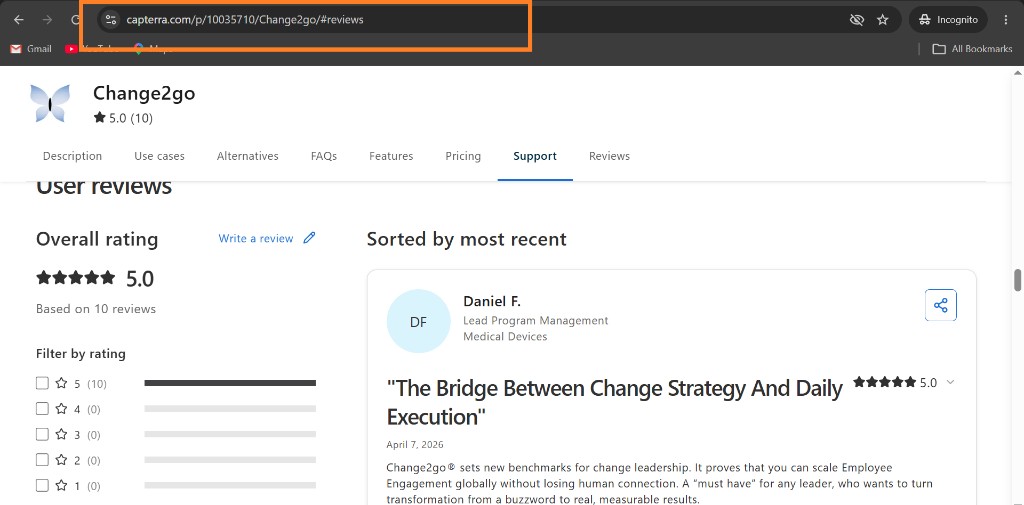Select the Support tab

click(535, 156)
